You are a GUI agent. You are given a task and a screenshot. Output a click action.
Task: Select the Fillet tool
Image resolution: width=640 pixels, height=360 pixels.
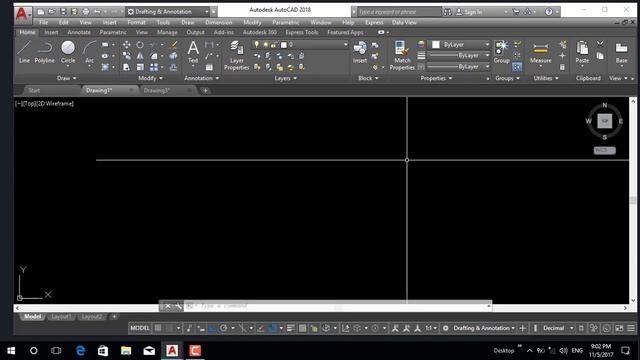(154, 56)
